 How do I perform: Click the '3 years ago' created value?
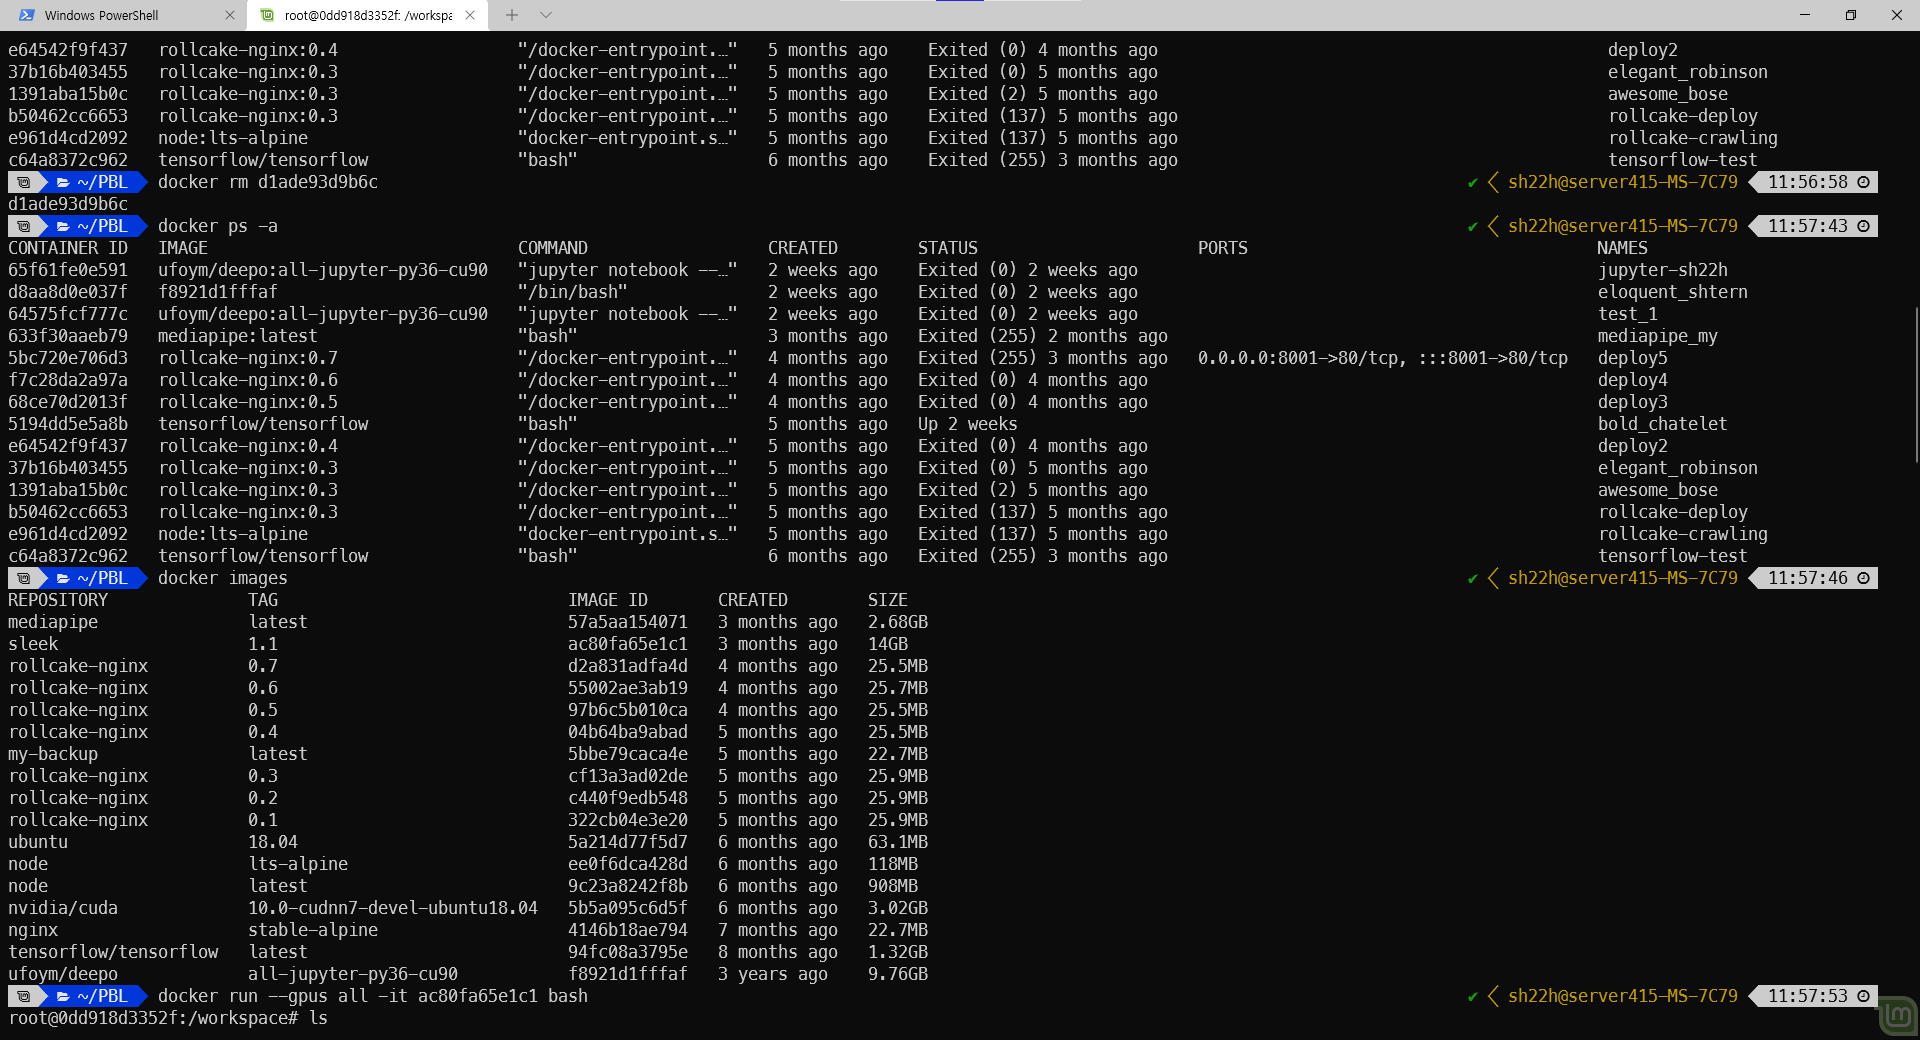(x=773, y=974)
